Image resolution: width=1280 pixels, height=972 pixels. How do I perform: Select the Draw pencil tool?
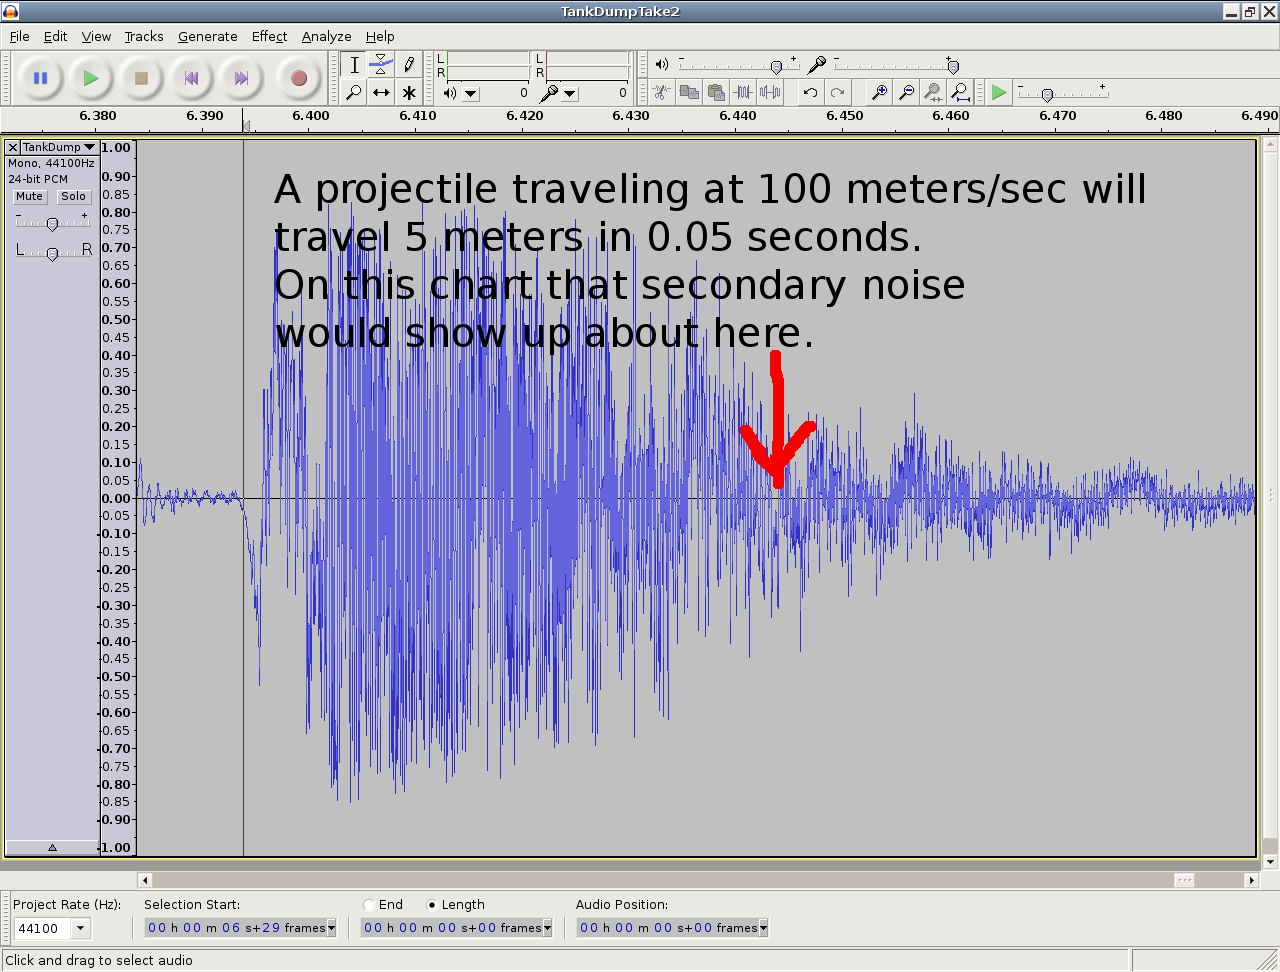[409, 65]
